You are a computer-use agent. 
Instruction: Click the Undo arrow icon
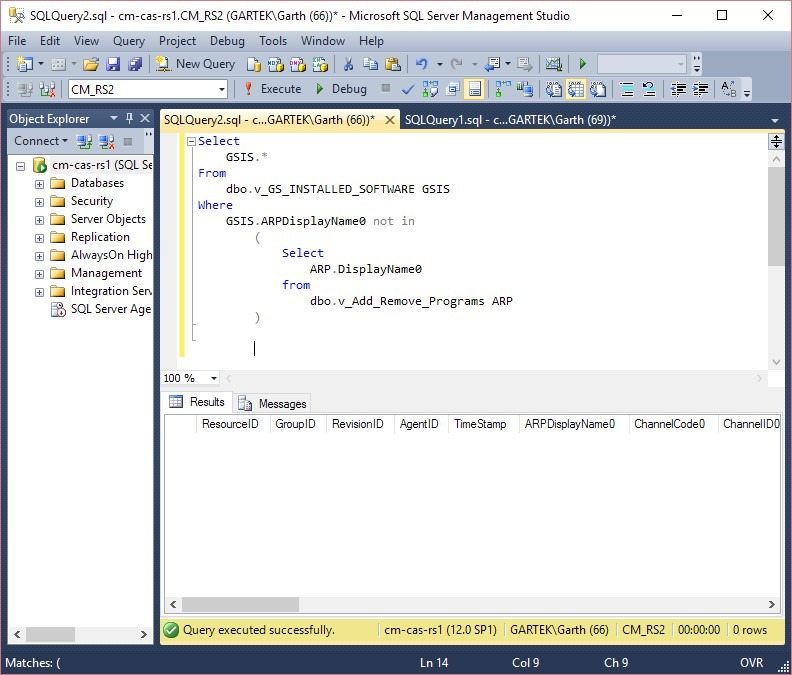click(421, 64)
